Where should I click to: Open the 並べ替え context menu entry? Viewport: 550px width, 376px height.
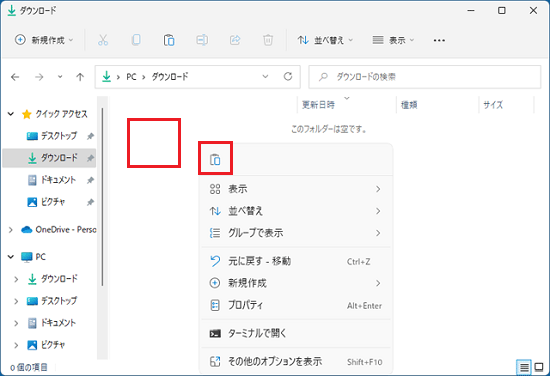pos(296,211)
